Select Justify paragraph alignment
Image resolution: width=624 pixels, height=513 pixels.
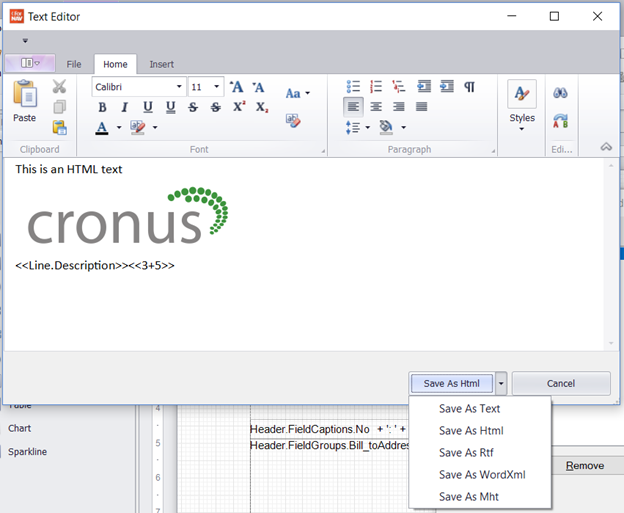pos(421,107)
